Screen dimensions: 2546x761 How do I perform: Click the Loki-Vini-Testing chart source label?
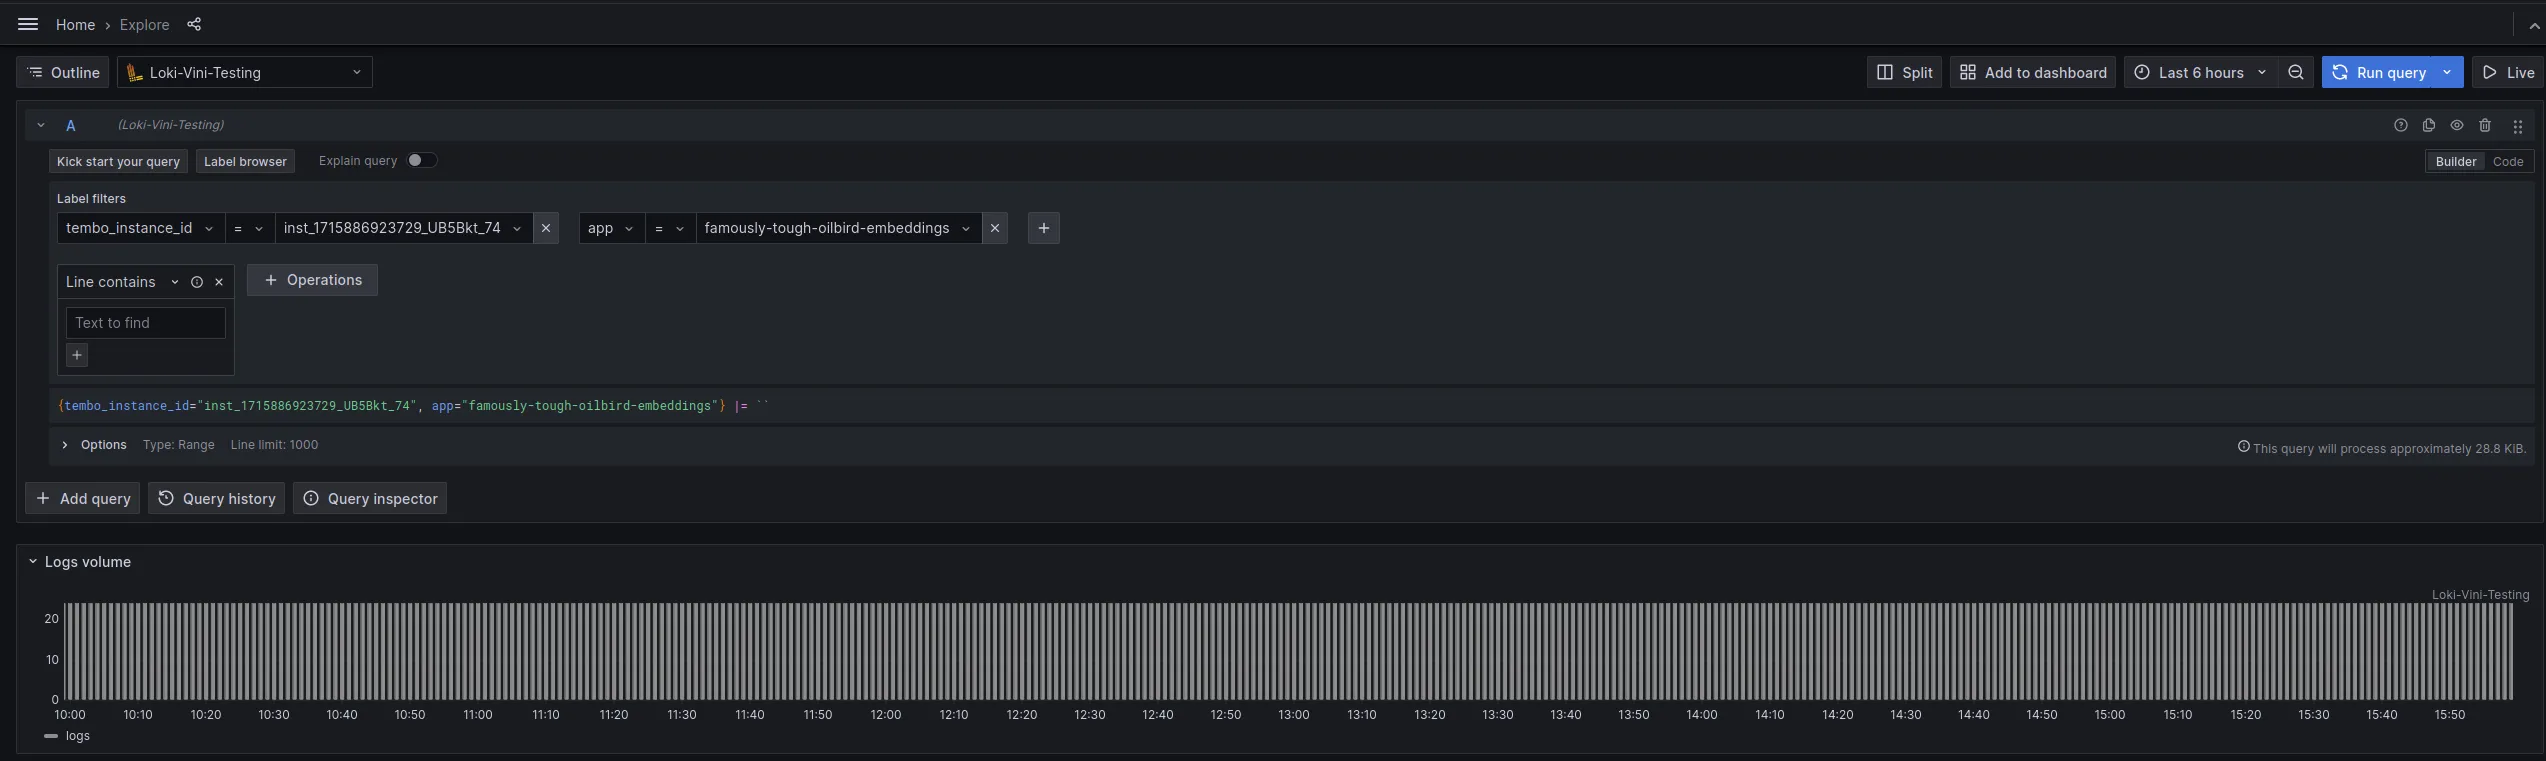(x=2480, y=594)
